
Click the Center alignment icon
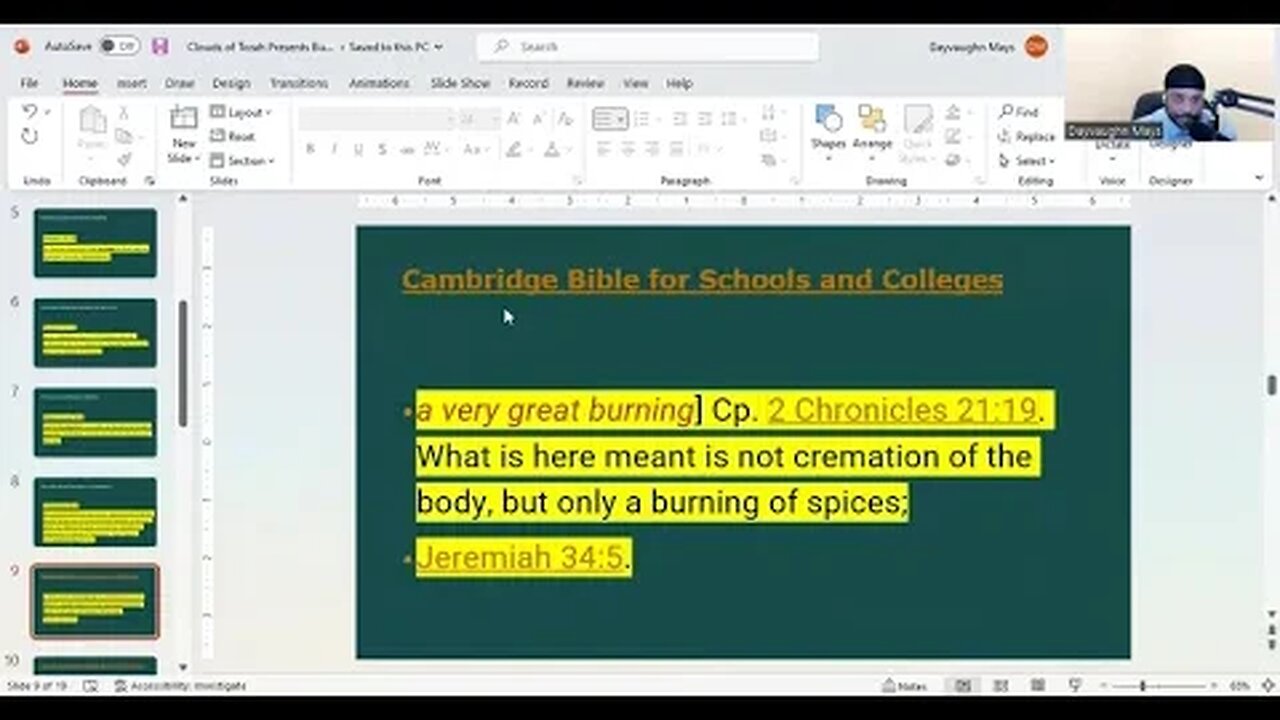(628, 150)
